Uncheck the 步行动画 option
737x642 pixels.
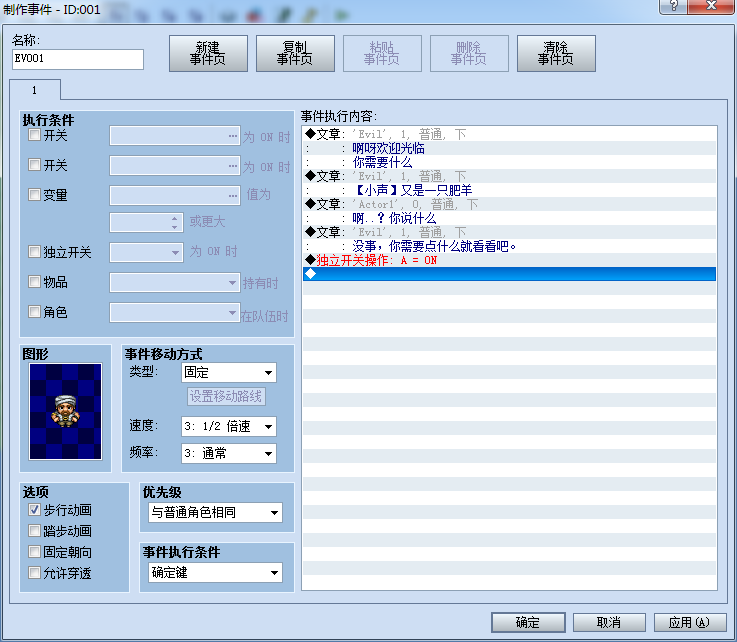pos(34,510)
